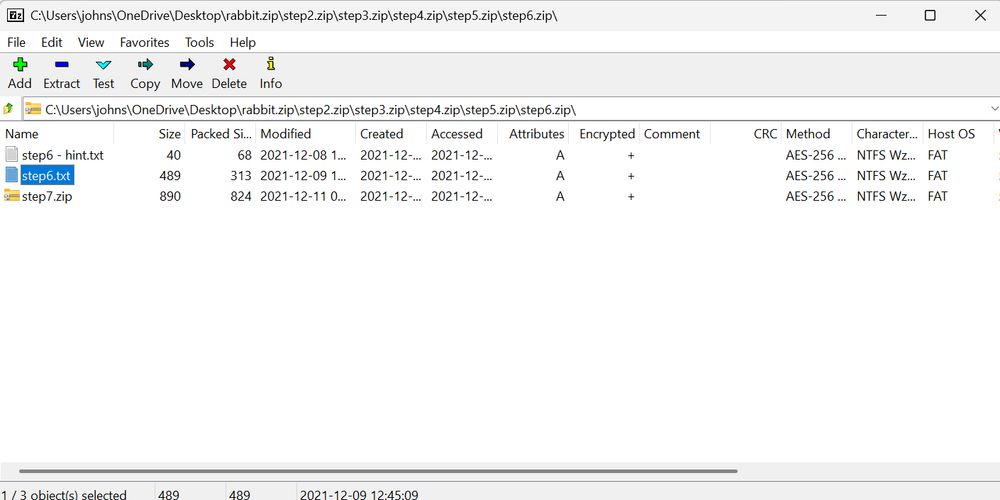
Task: Click the Copy toolbar icon
Action: (145, 64)
